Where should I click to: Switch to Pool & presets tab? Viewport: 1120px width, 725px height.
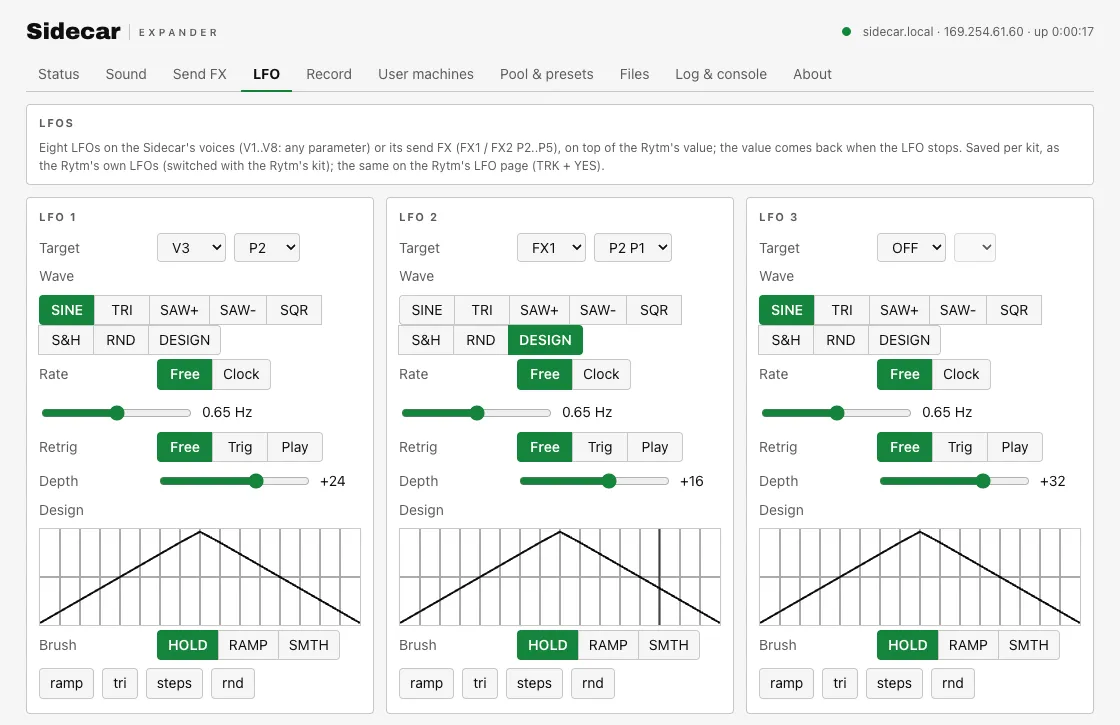pyautogui.click(x=546, y=74)
